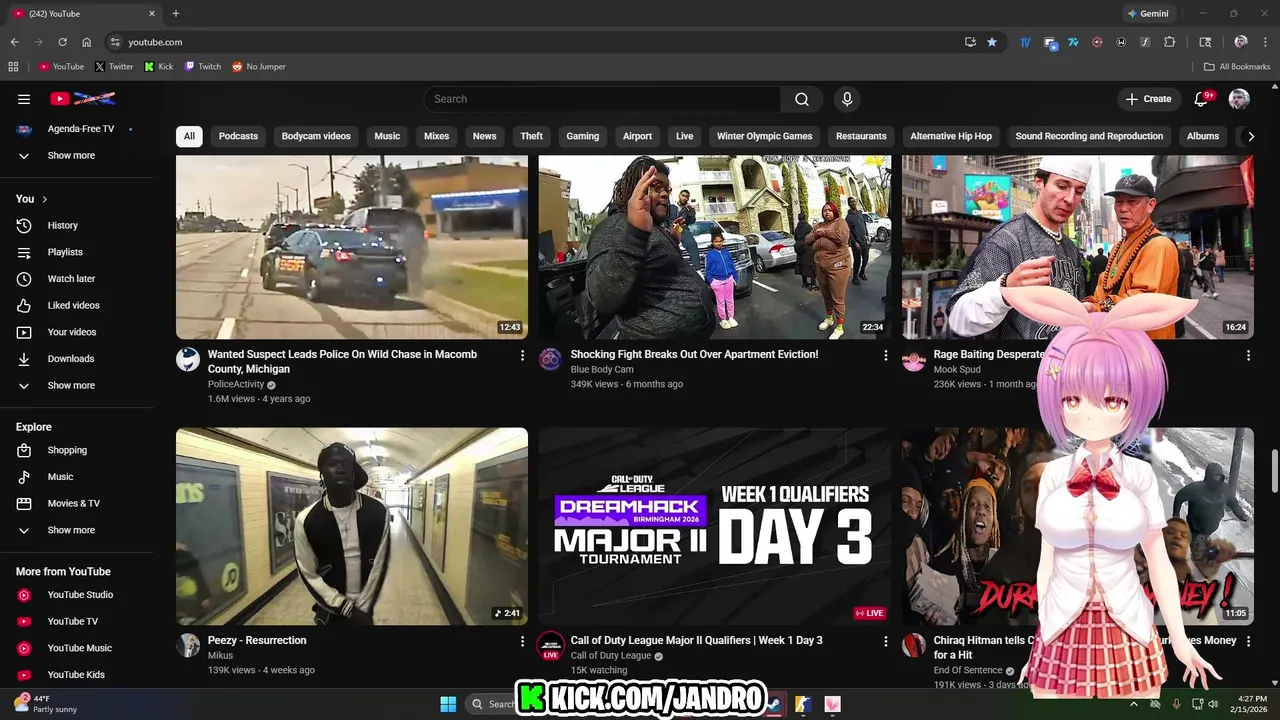
Task: Open the Gemini button in Chrome
Action: (x=1147, y=14)
